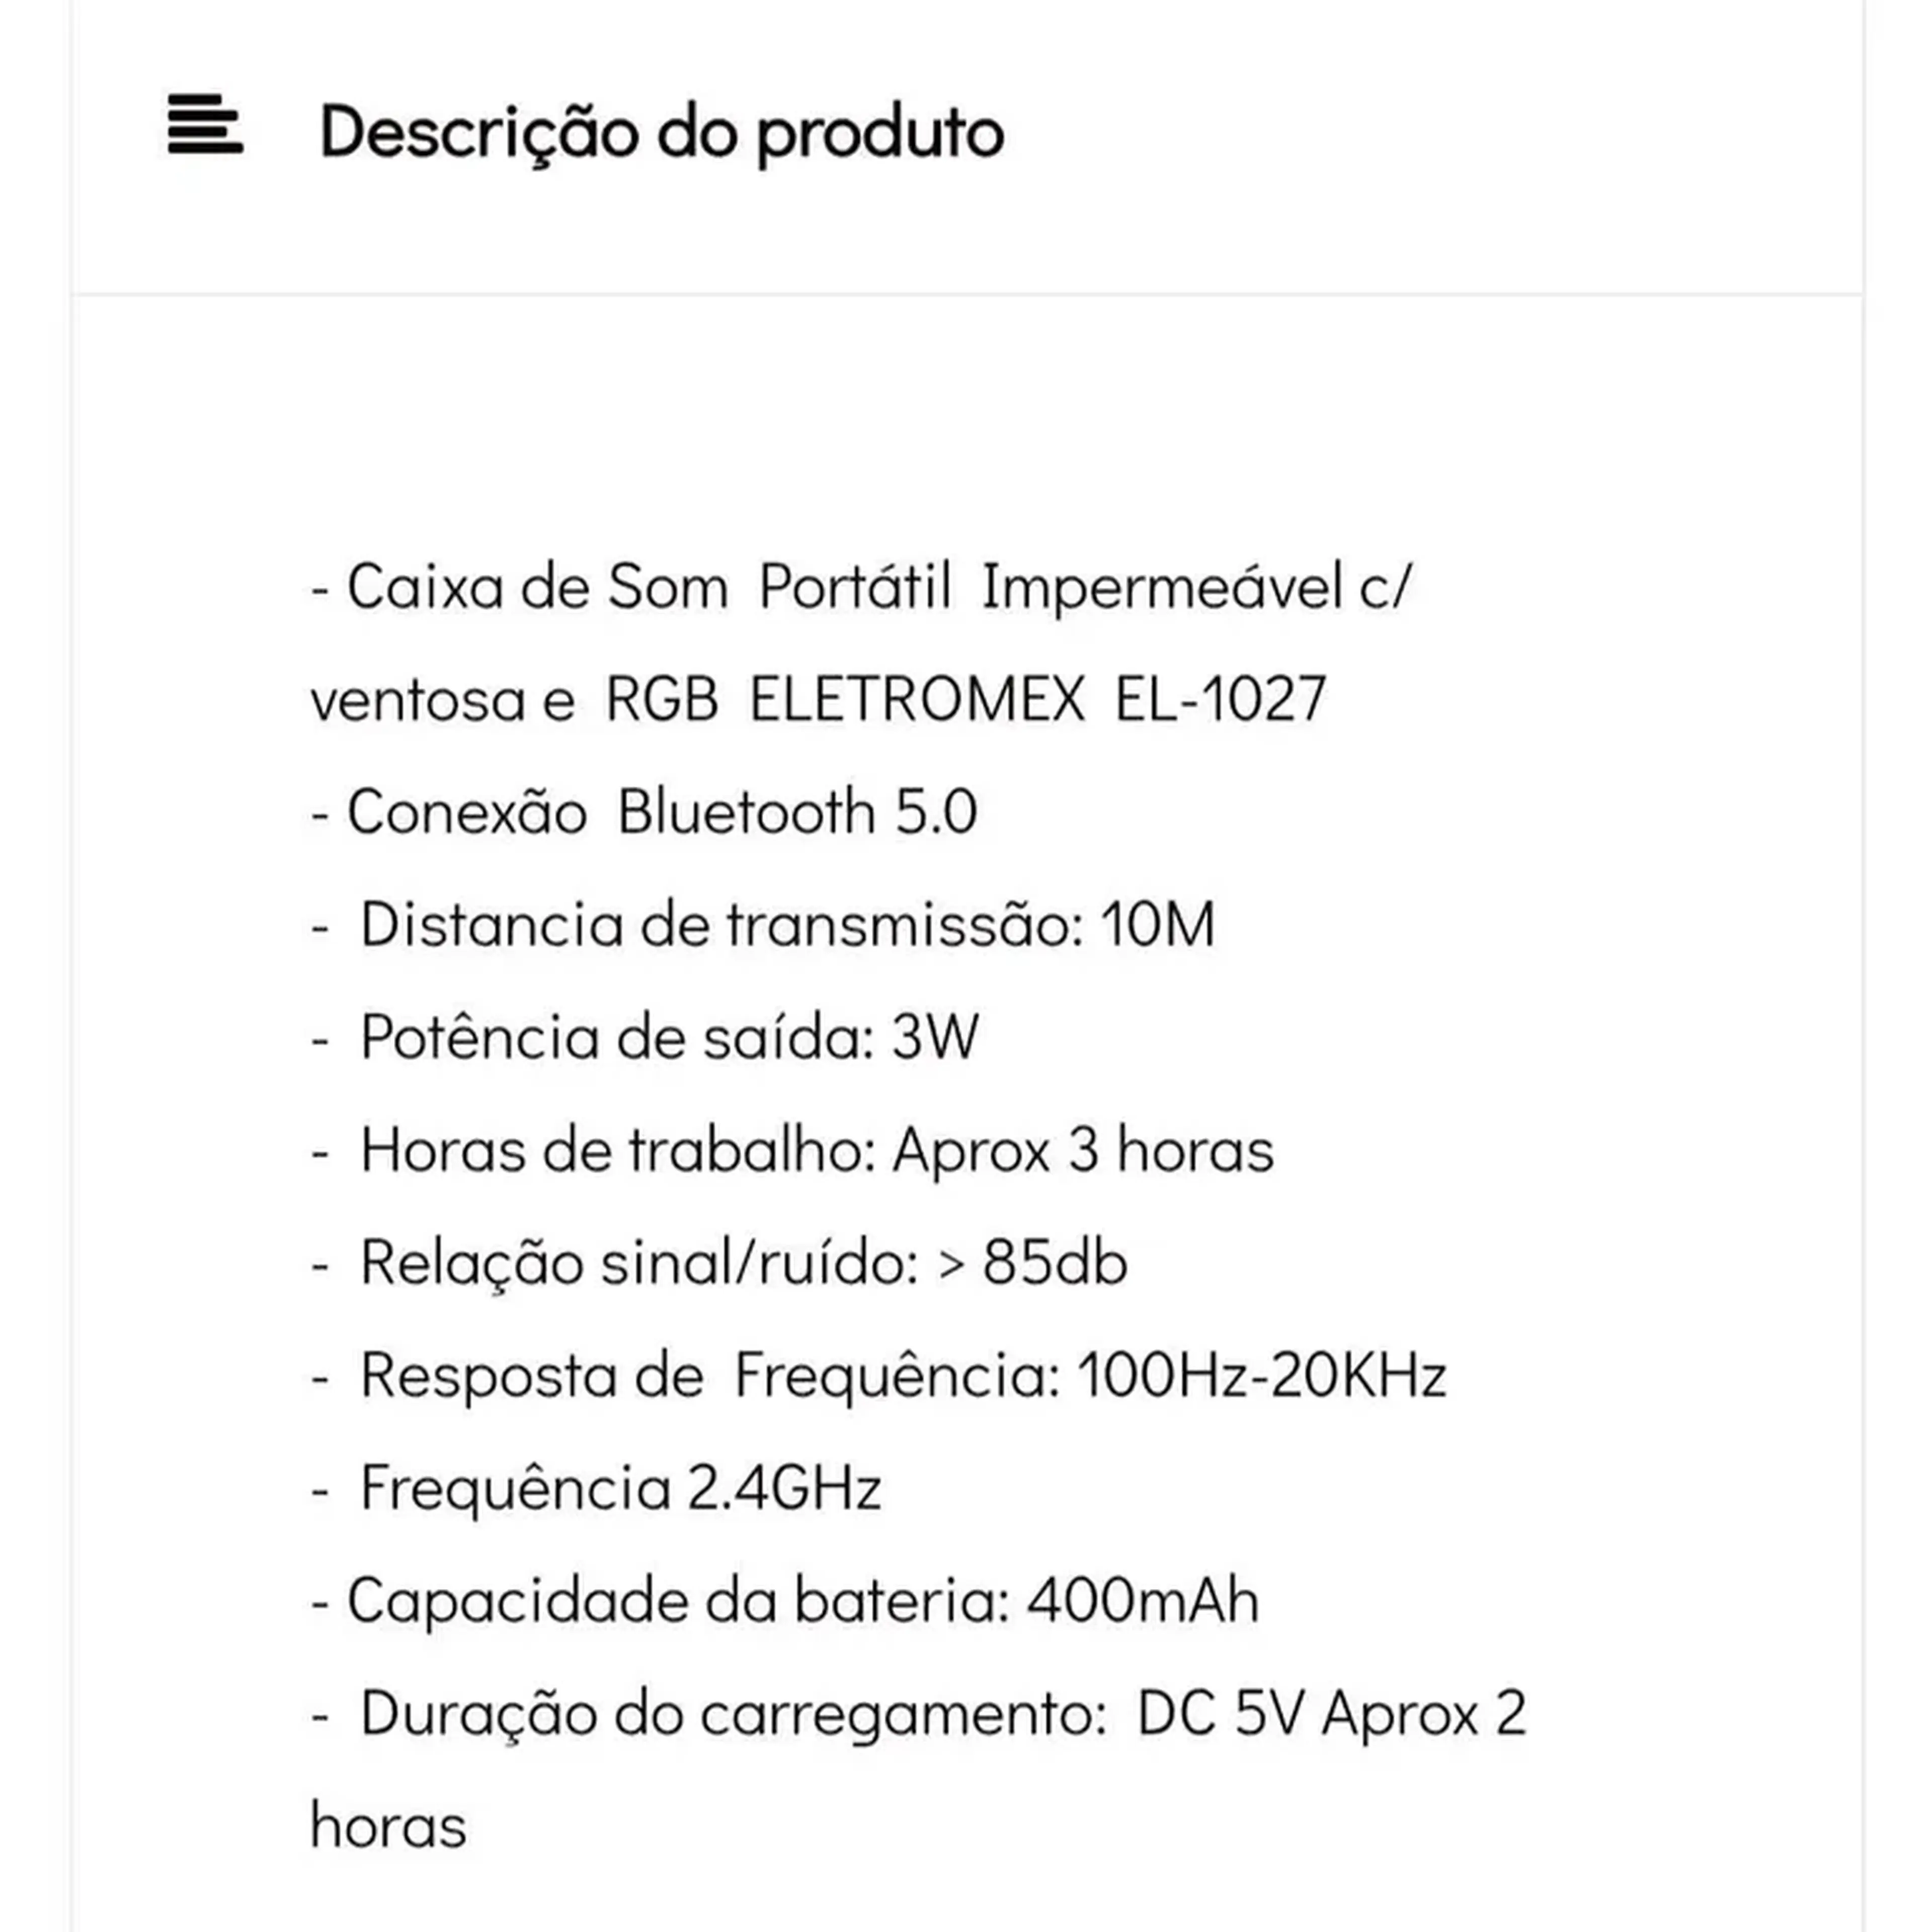Image resolution: width=1932 pixels, height=1932 pixels.
Task: Click the description lines icon
Action: (205, 124)
